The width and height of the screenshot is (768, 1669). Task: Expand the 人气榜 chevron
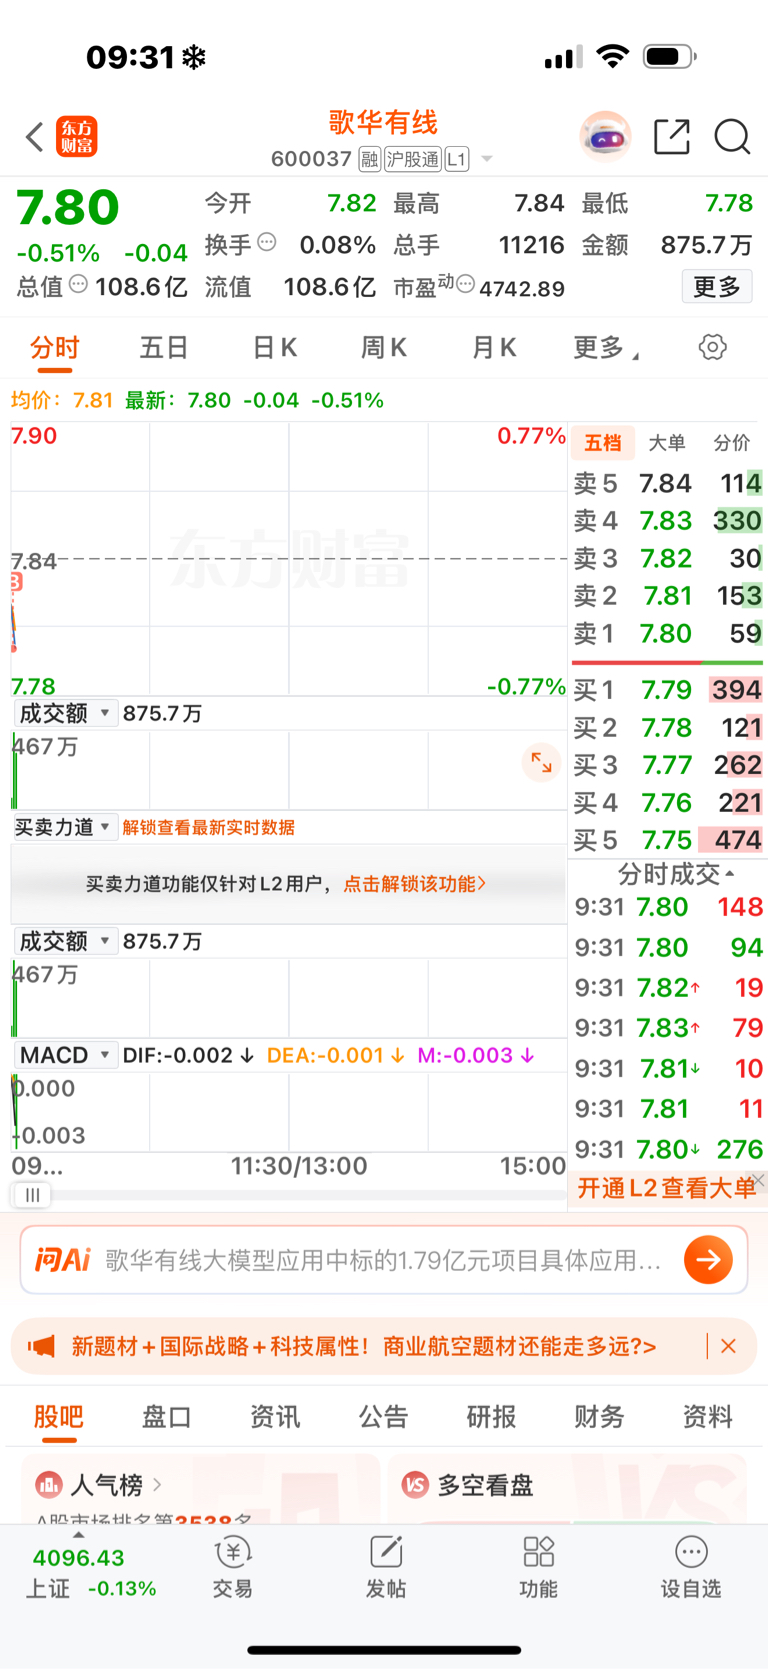tap(157, 1485)
